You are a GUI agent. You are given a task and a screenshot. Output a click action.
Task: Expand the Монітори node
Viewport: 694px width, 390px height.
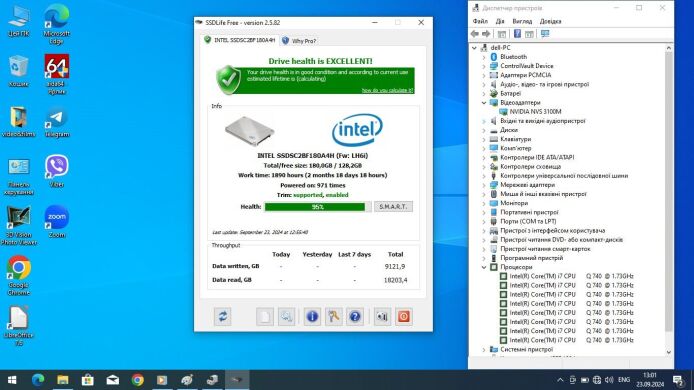[484, 203]
